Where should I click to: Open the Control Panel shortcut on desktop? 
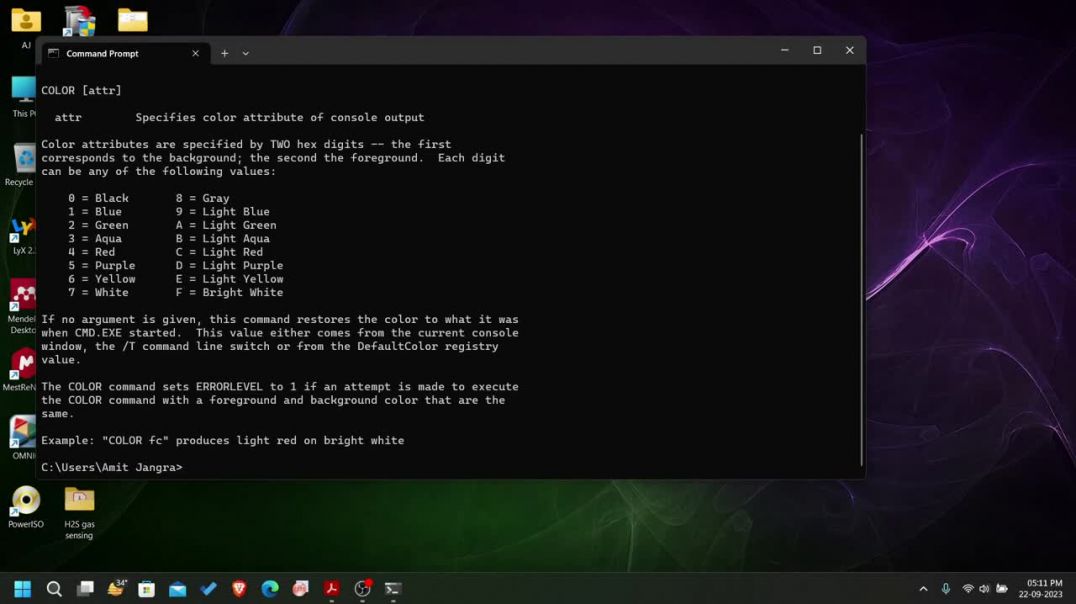point(80,21)
